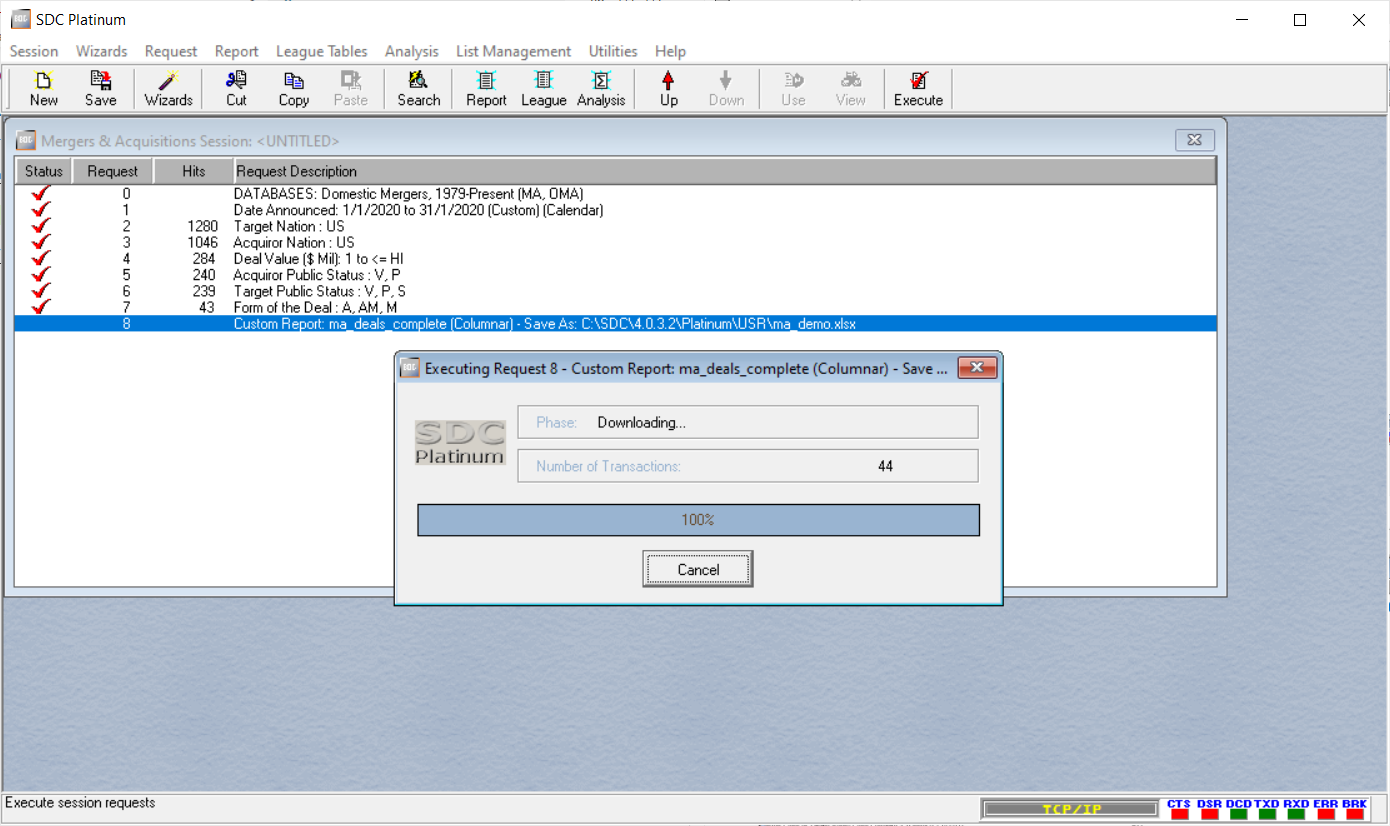Click the TCP/IP connection status box

click(x=1071, y=809)
